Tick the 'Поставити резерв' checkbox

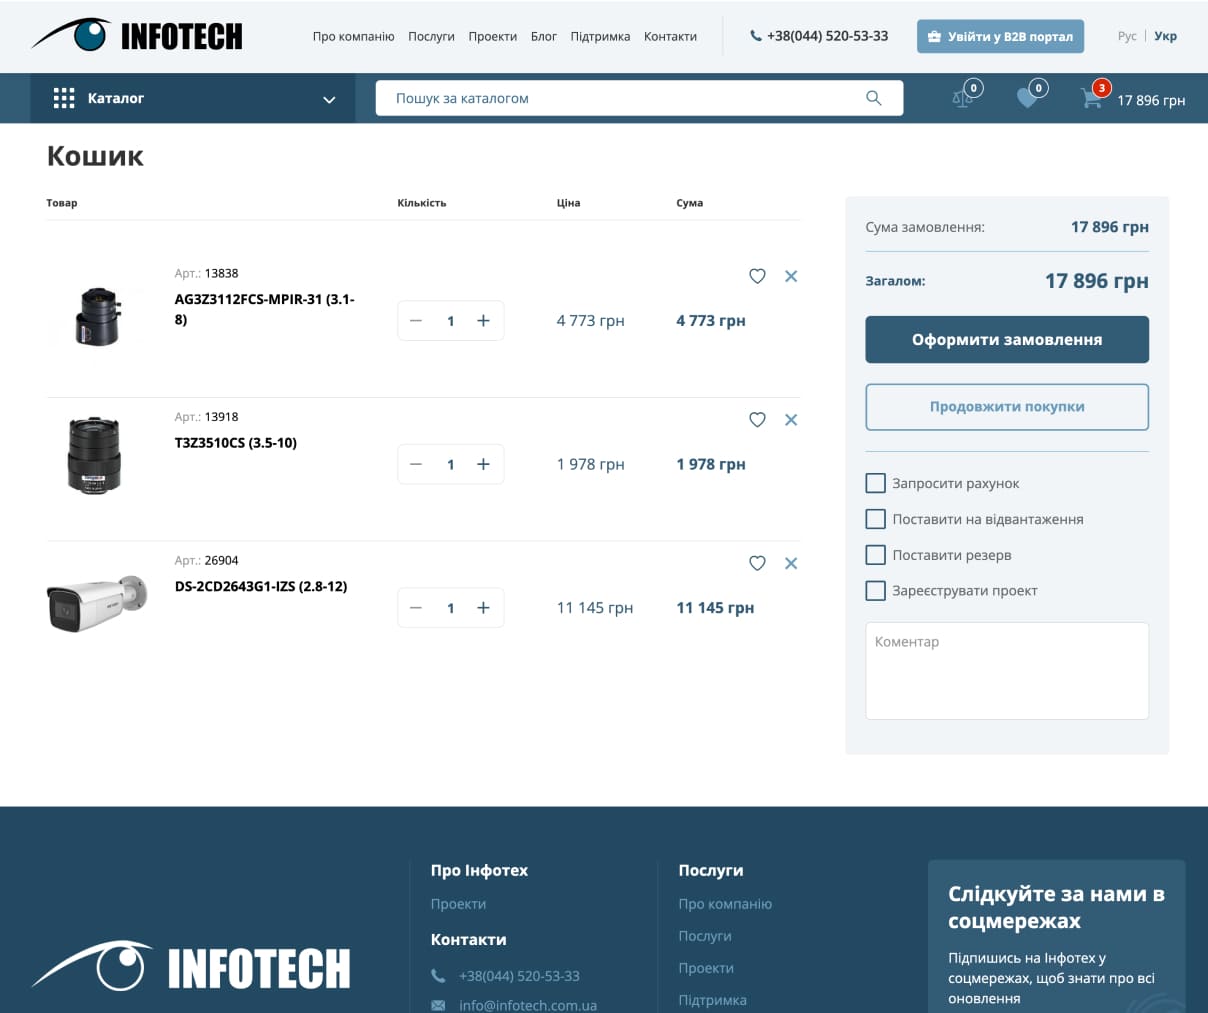(x=875, y=555)
